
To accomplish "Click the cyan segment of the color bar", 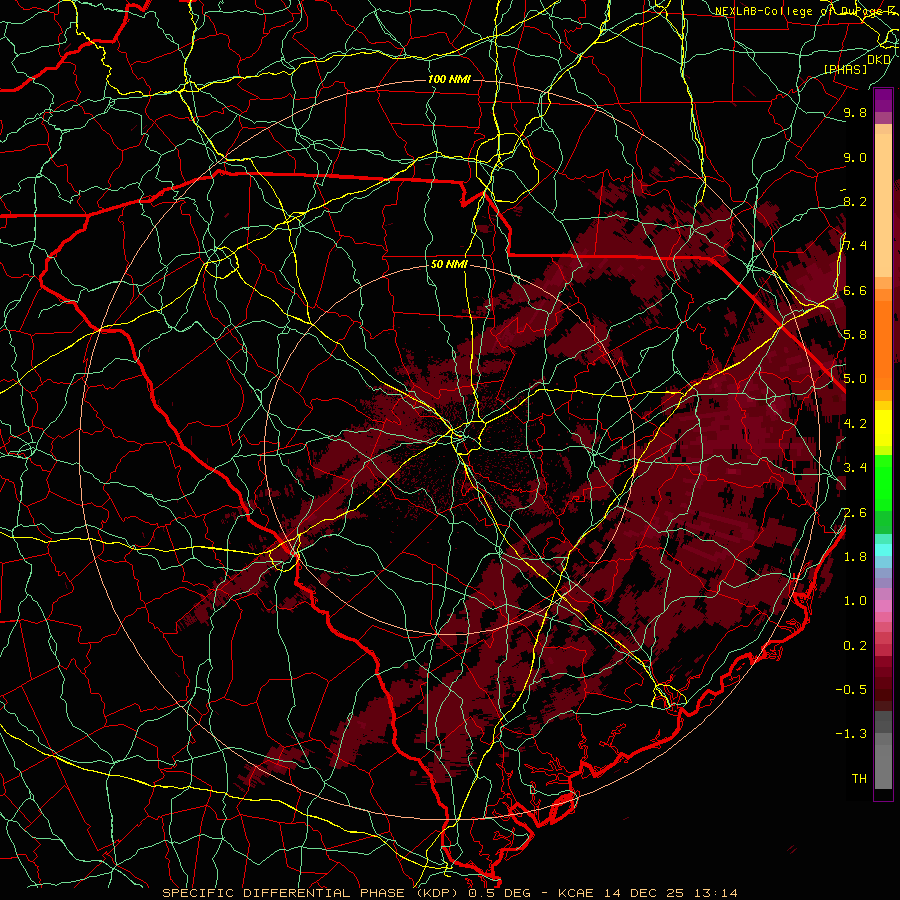I will point(883,549).
